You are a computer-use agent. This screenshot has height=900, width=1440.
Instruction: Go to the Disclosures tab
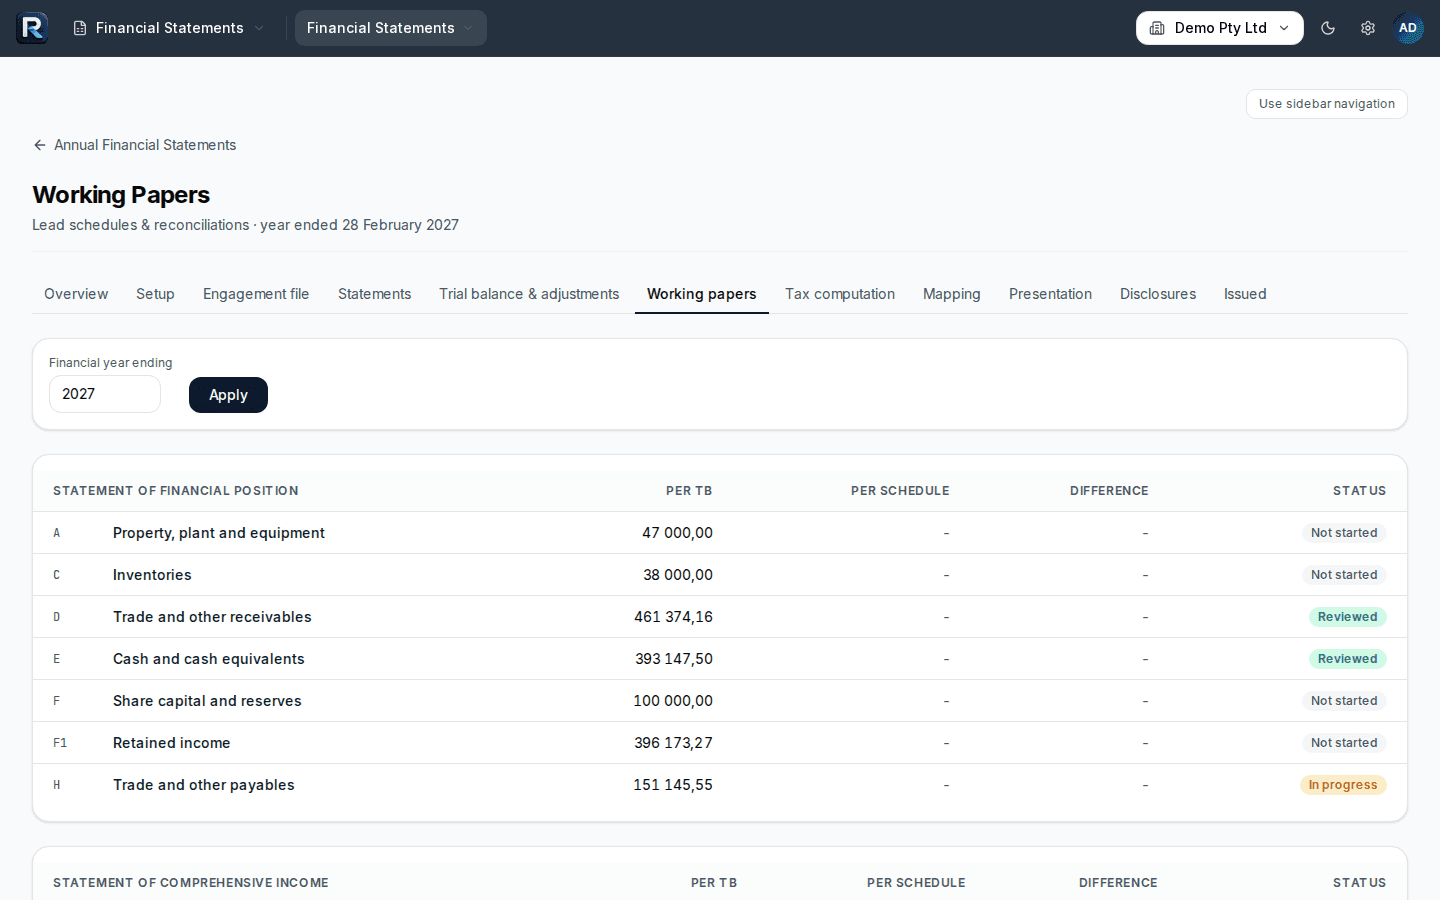tap(1158, 294)
